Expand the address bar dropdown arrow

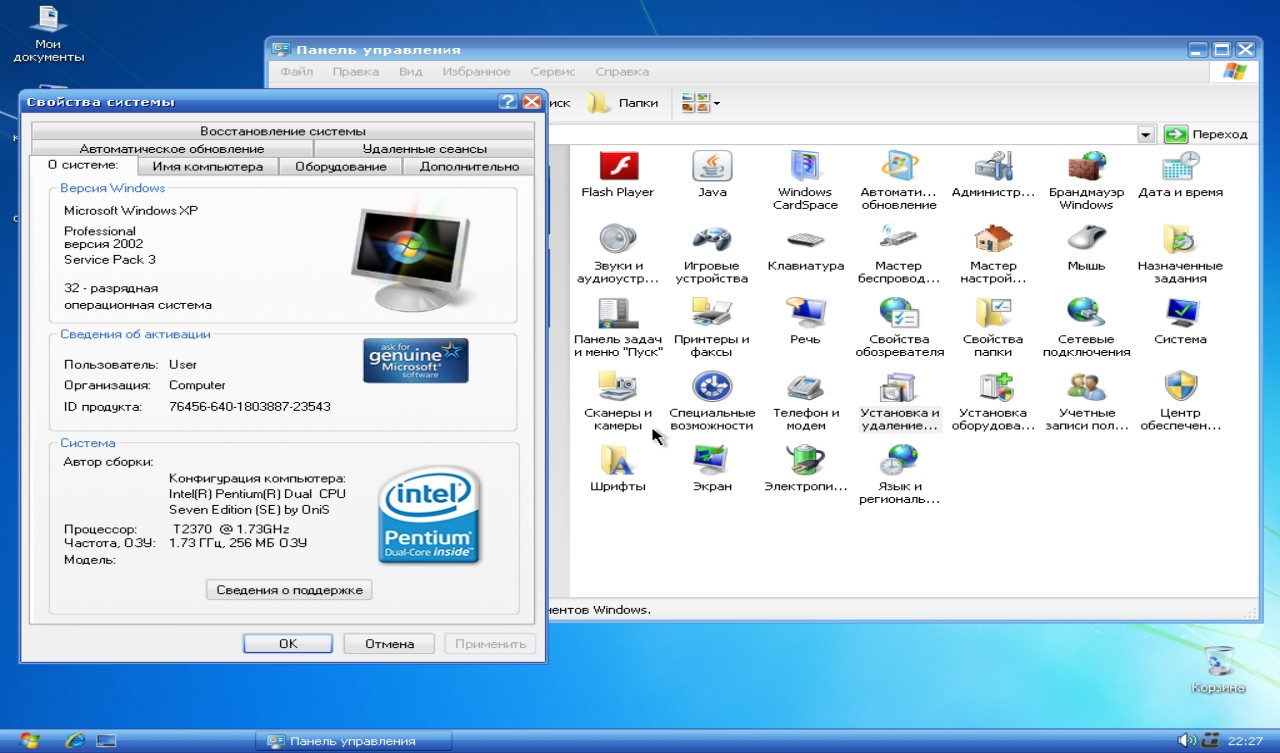tap(1146, 134)
